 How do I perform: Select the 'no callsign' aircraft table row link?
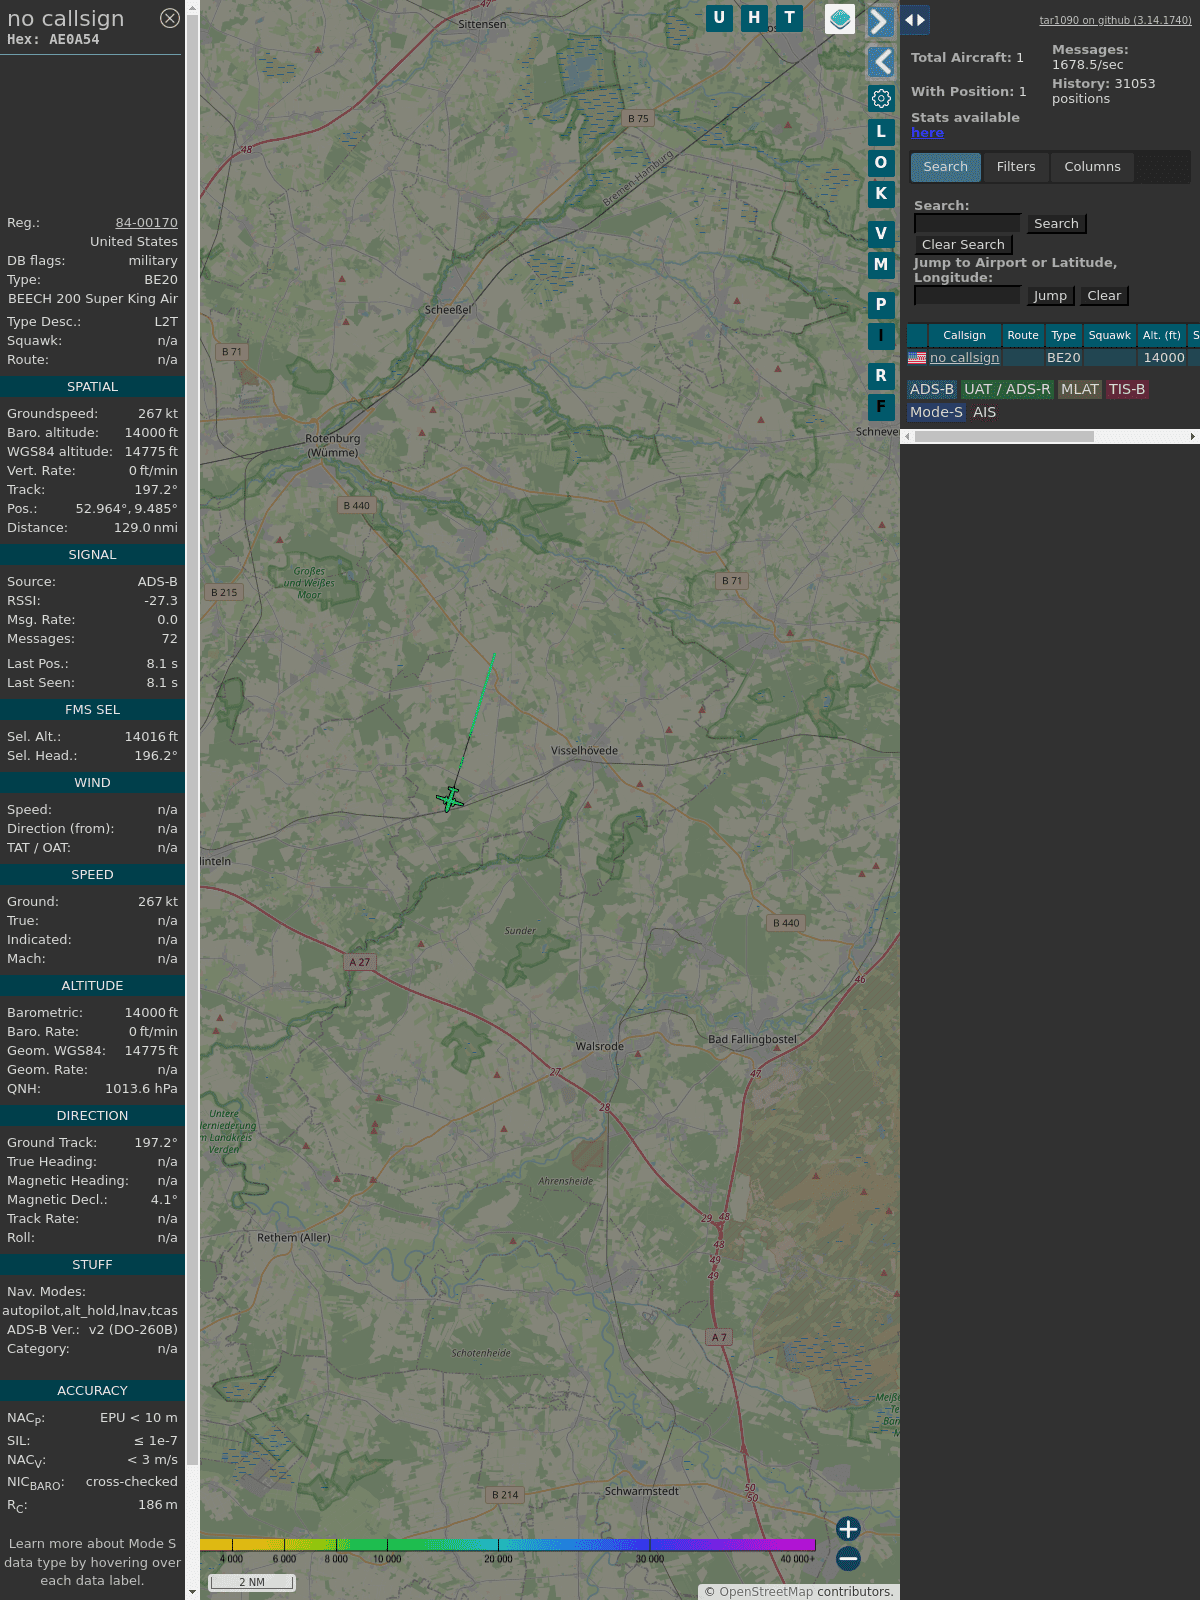(x=964, y=358)
